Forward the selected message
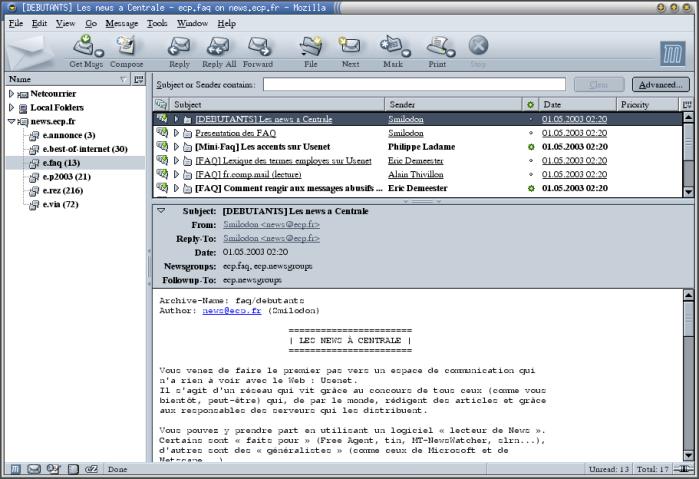Viewport: 699px width, 479px height. click(x=258, y=48)
